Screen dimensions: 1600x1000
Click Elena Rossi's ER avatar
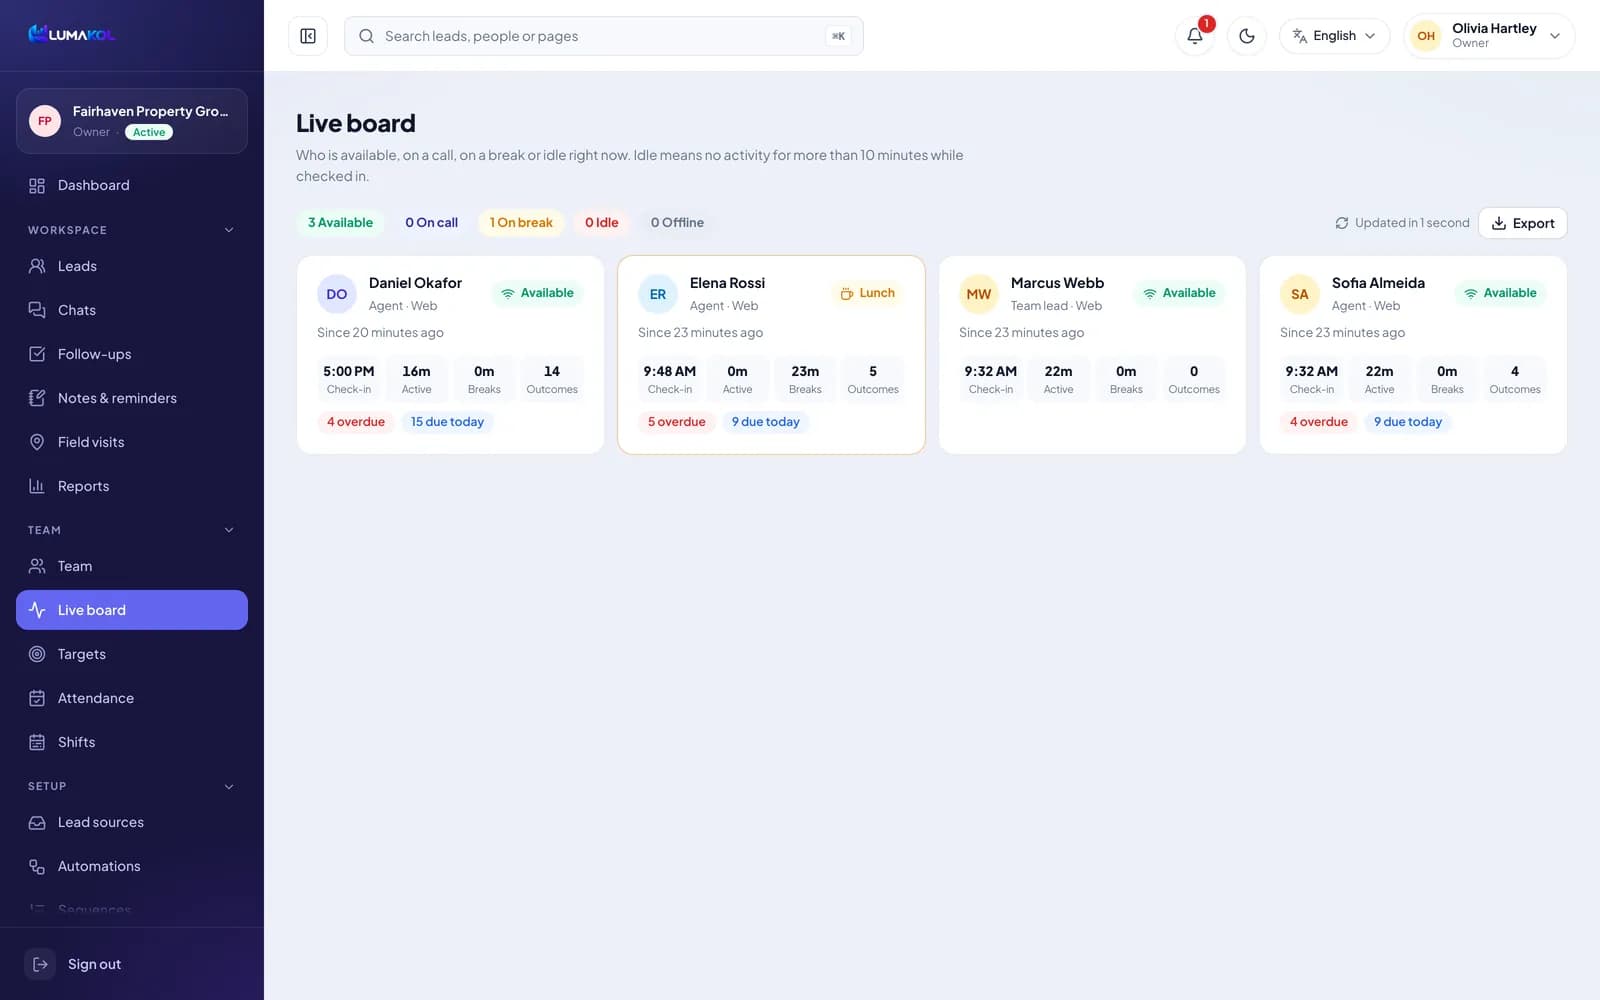coord(658,294)
